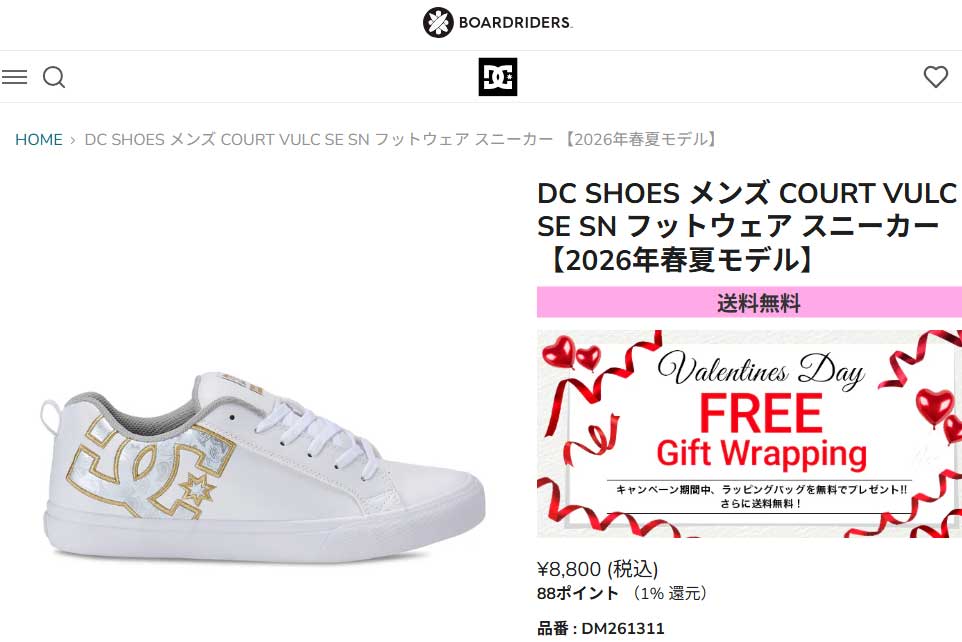
Task: Open the hamburger navigation menu
Action: click(x=14, y=77)
